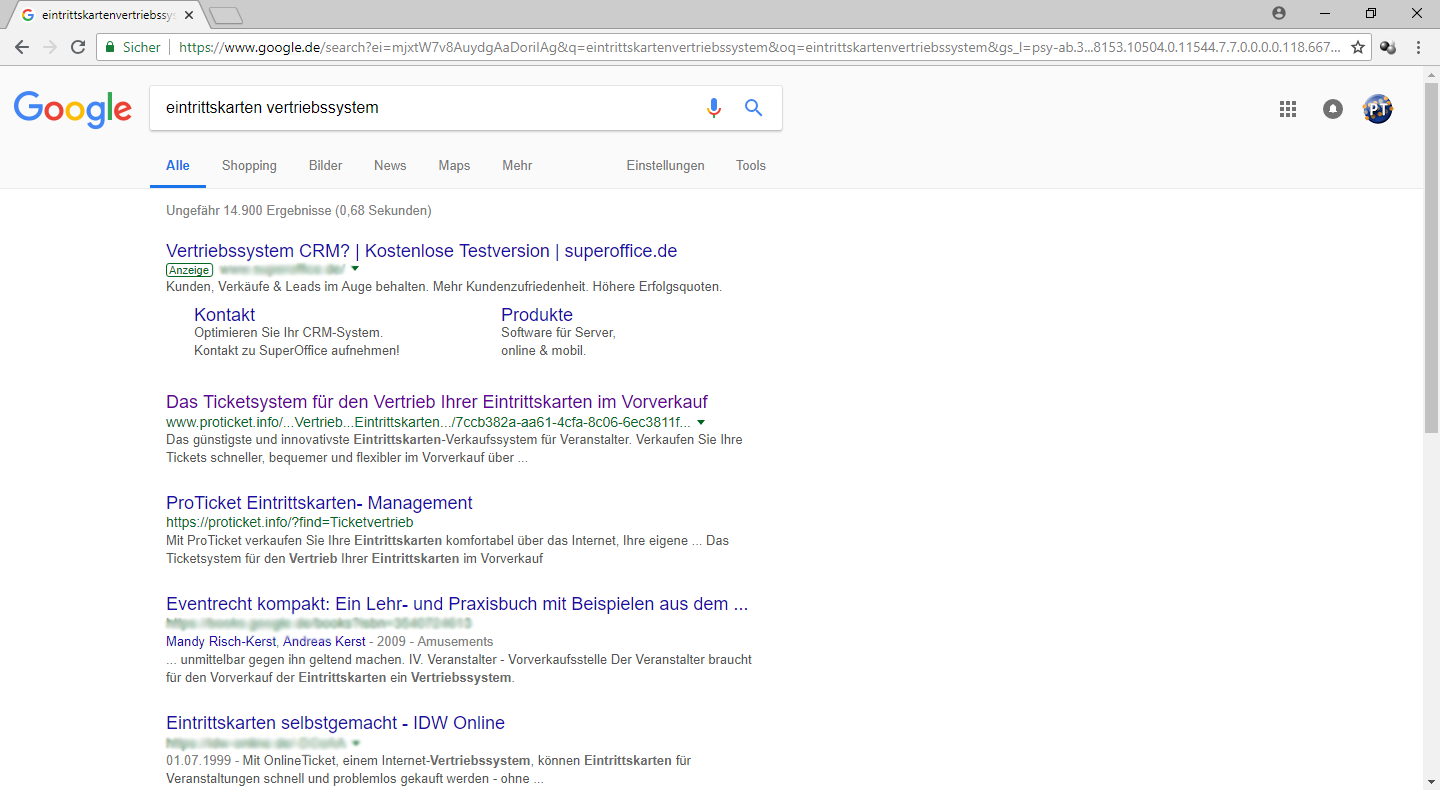This screenshot has width=1440, height=790.
Task: Expand the arrow beside the IDW Online URL
Action: point(356,743)
